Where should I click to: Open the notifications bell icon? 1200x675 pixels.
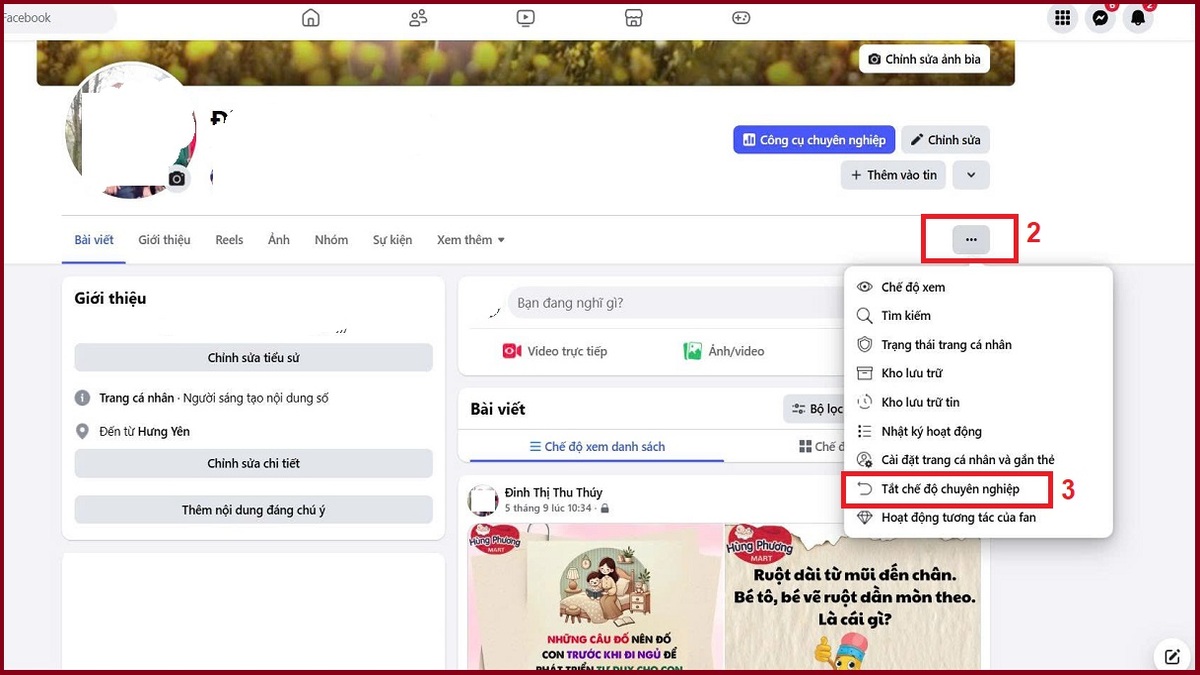[x=1138, y=18]
